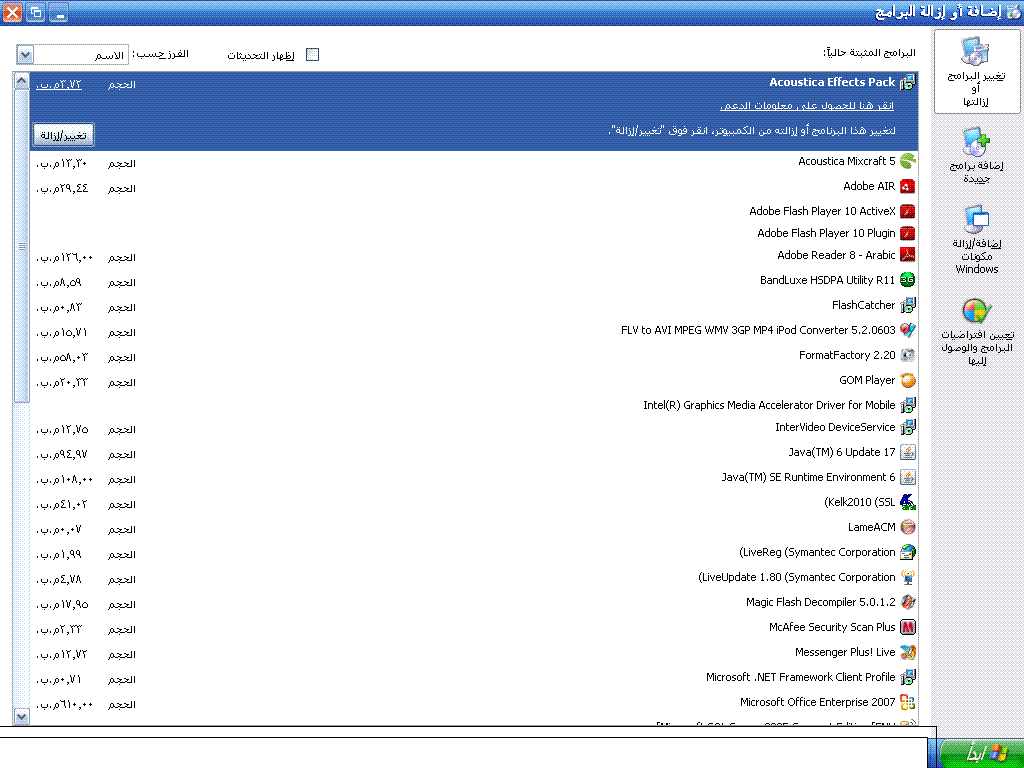Click the Java(TM) 6 Update 17 icon
The width and height of the screenshot is (1024, 768).
tap(908, 452)
